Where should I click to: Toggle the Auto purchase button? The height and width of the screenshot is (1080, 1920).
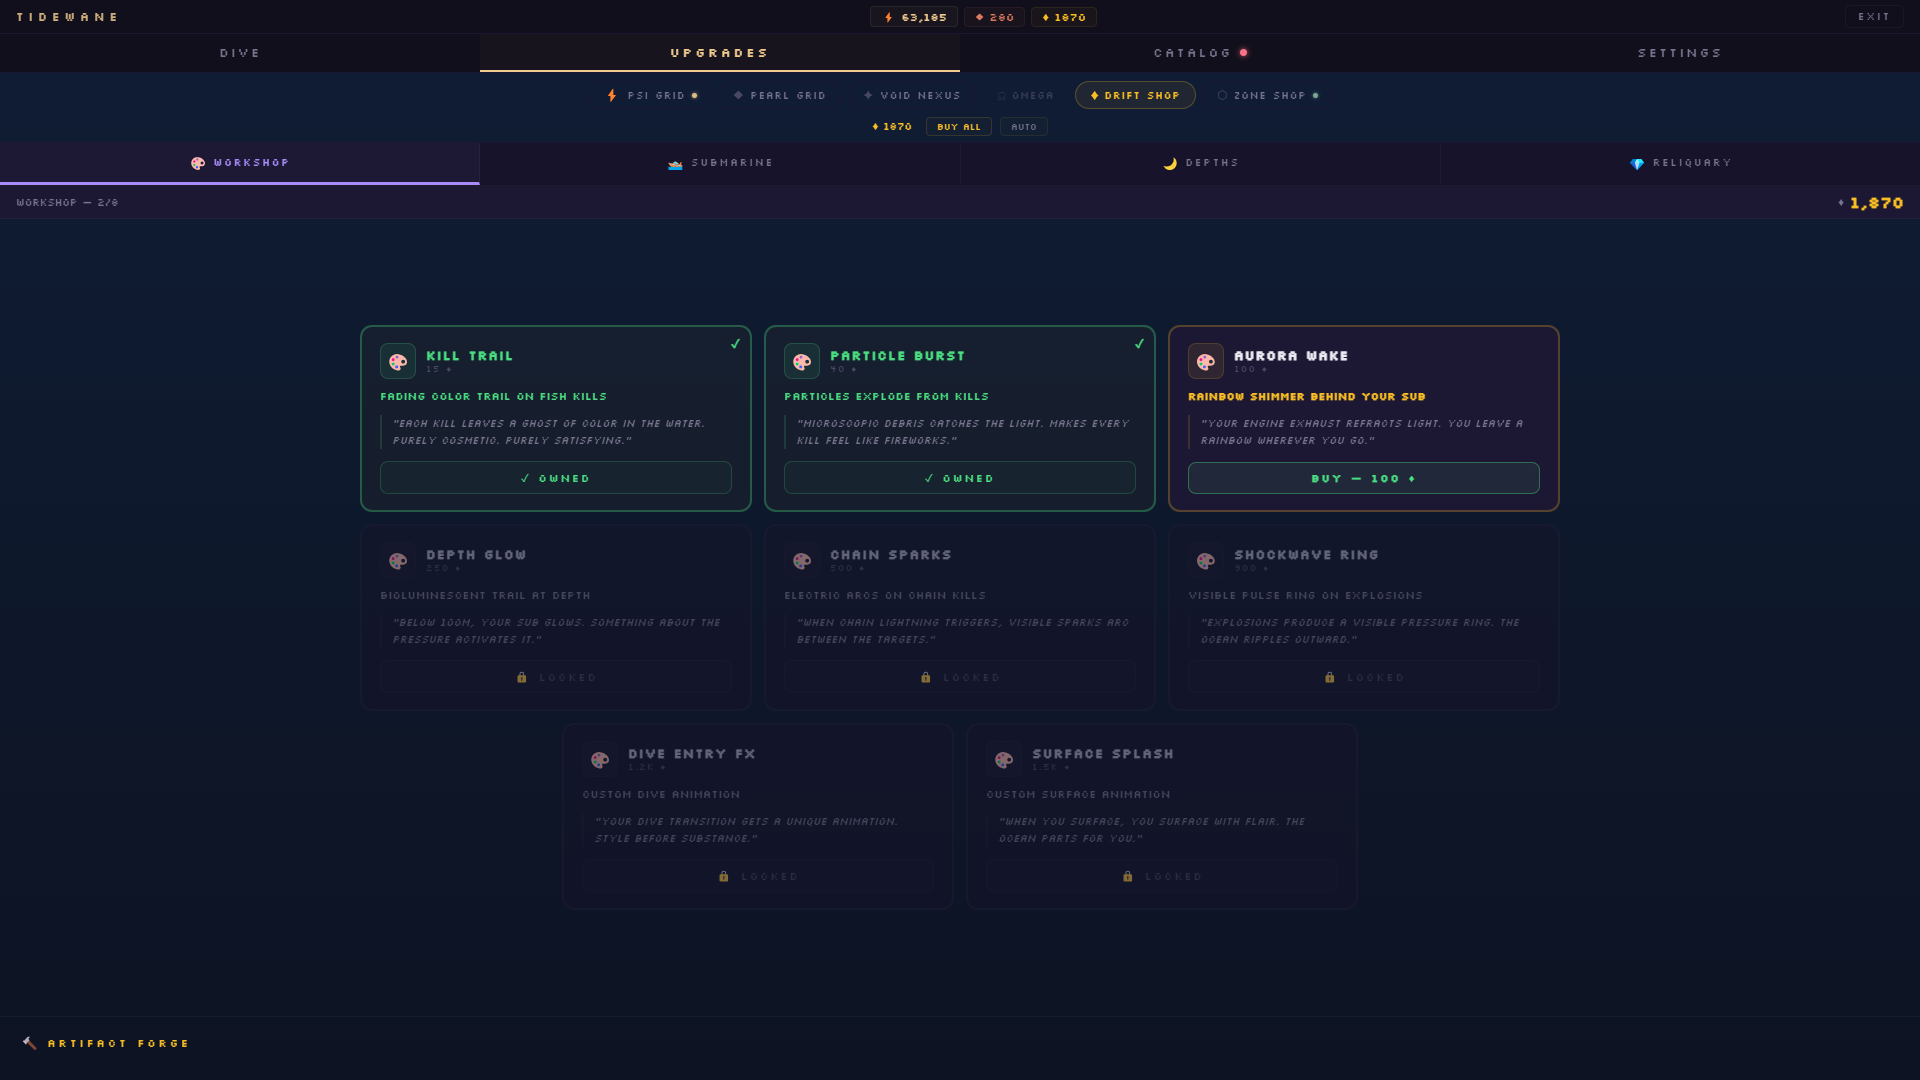pyautogui.click(x=1023, y=127)
